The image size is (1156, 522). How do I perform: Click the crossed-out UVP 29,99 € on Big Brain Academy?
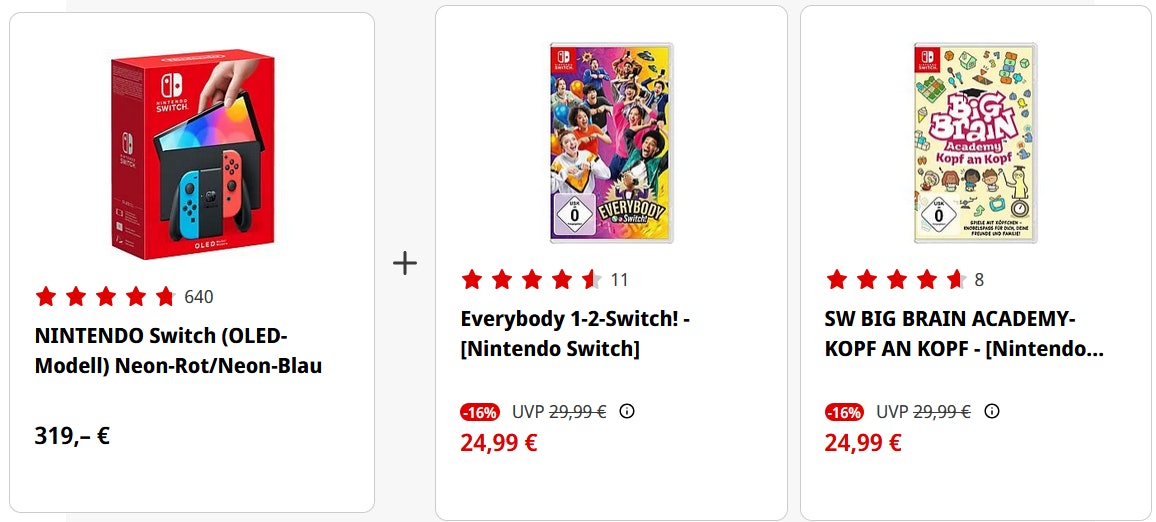pyautogui.click(x=941, y=411)
